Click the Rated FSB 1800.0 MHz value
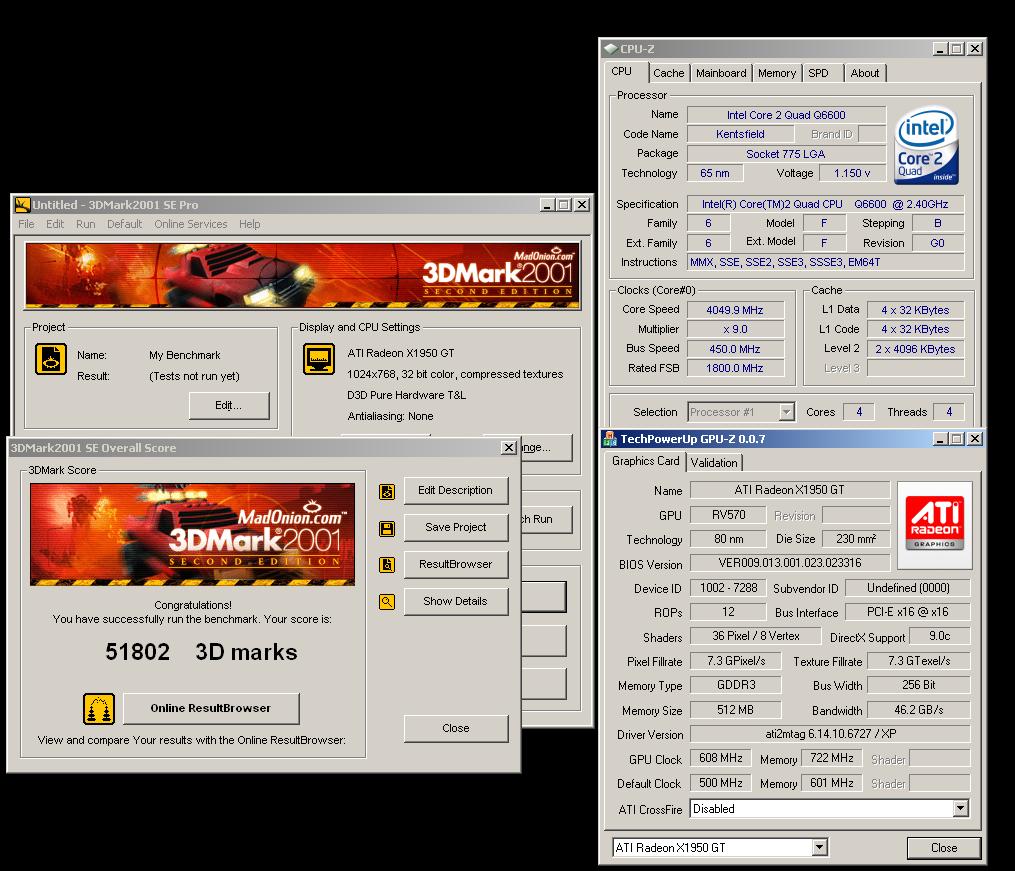 point(735,368)
